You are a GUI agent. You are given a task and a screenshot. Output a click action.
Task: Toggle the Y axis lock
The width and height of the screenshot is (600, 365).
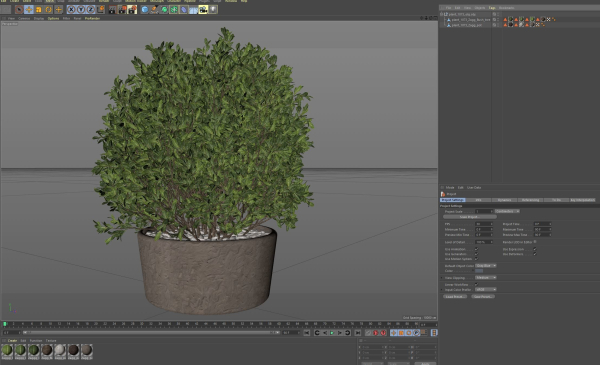tap(81, 10)
